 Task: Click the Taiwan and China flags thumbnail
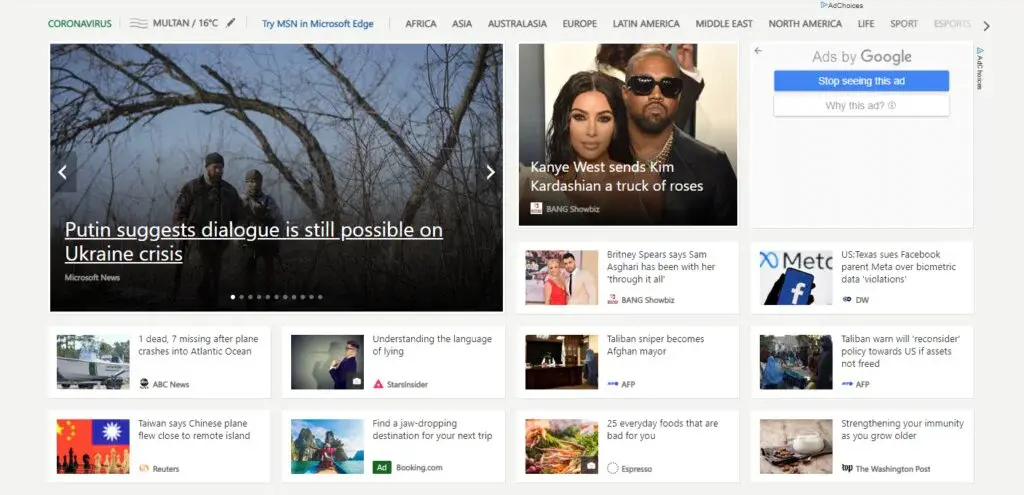click(x=93, y=446)
